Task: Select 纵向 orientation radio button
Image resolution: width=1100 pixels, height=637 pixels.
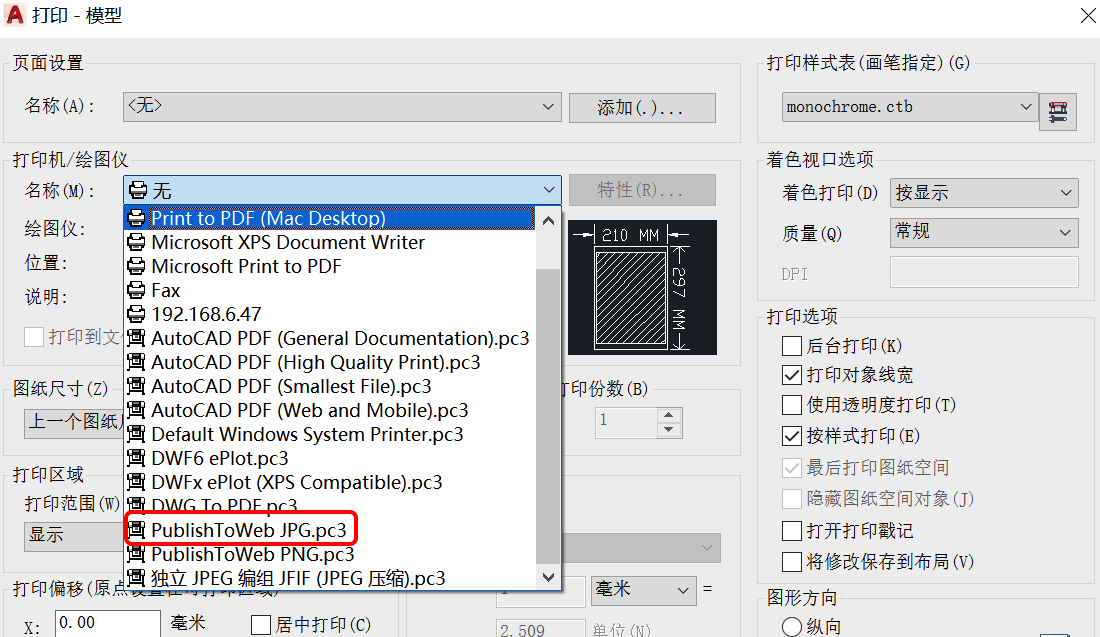Action: click(x=792, y=626)
